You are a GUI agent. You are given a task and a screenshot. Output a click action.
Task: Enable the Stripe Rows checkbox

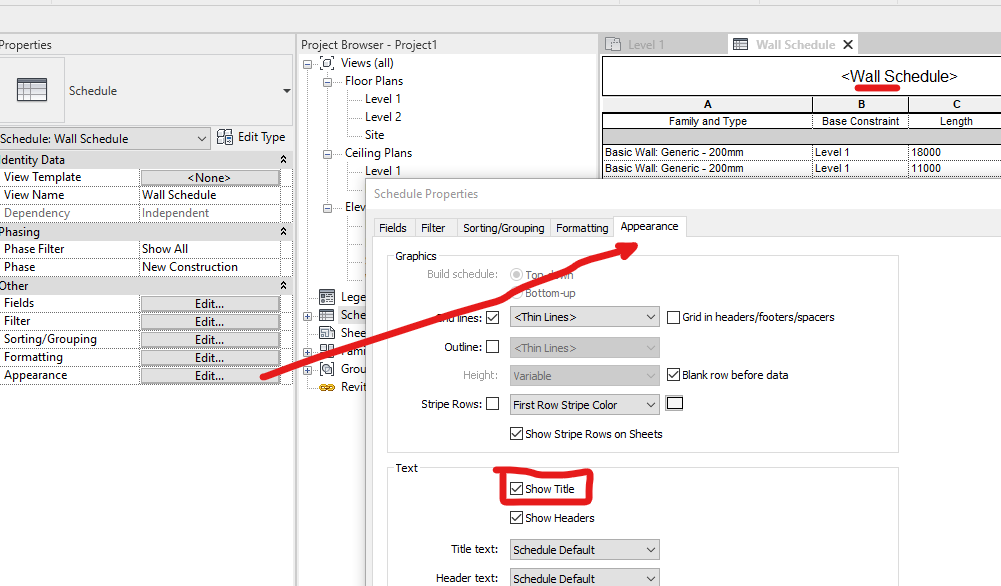pyautogui.click(x=492, y=403)
